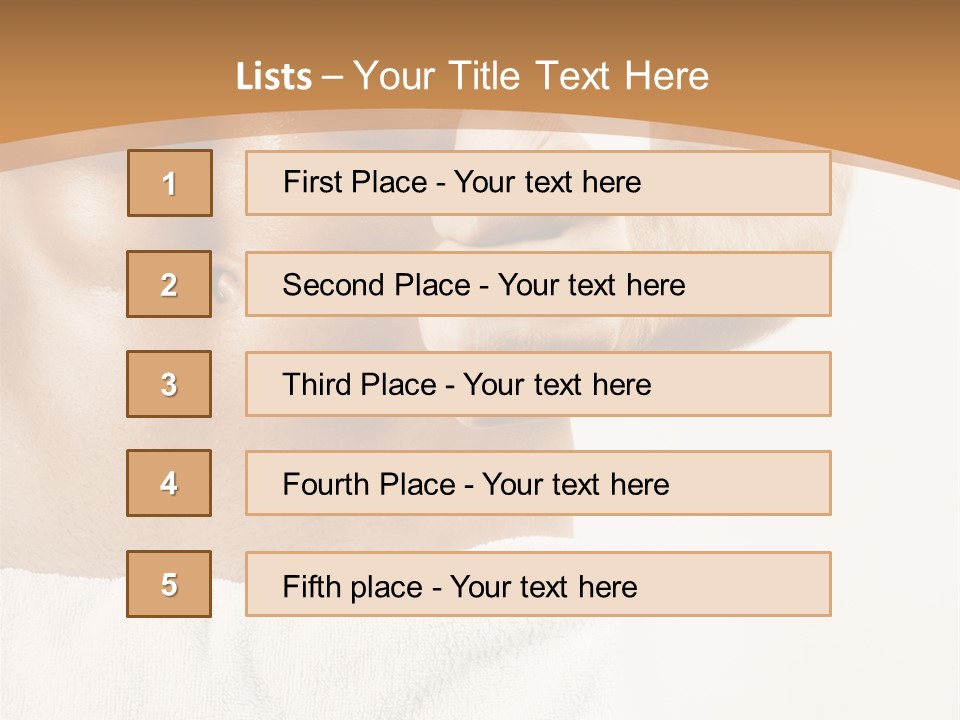
Task: Click empty white area below the fifth item
Action: (480, 668)
